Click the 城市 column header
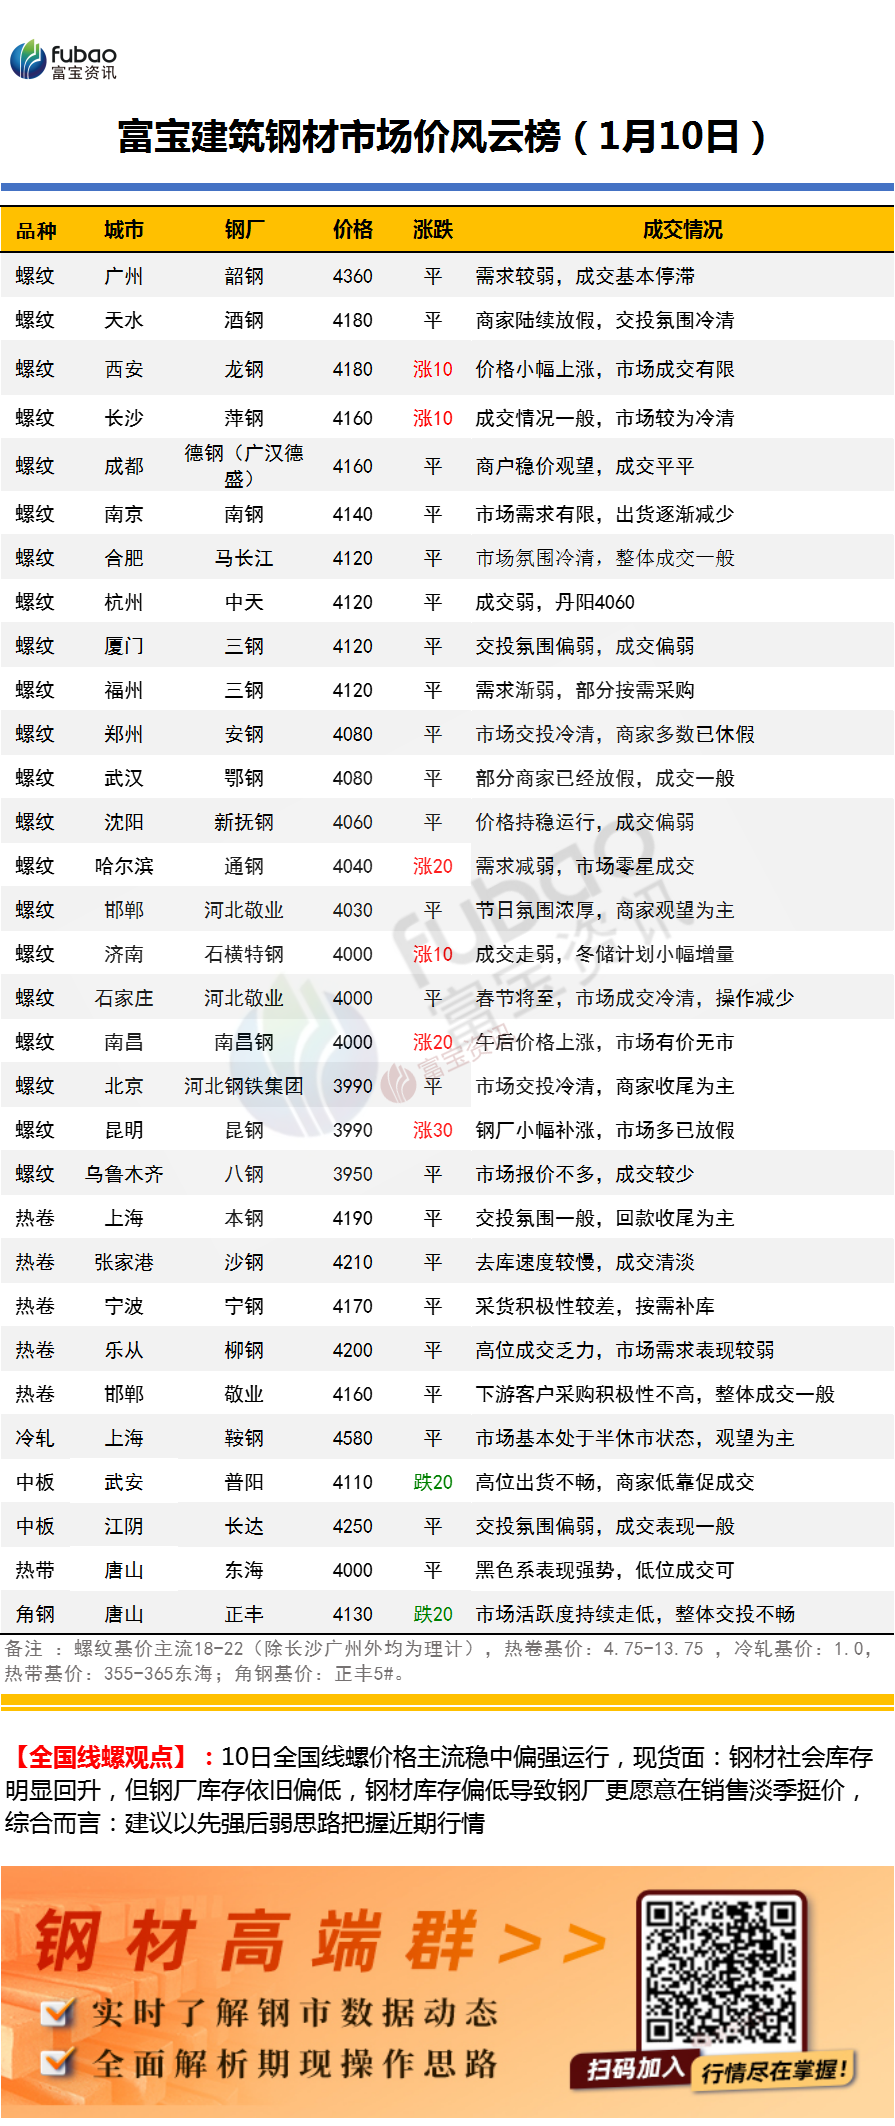 [x=124, y=230]
